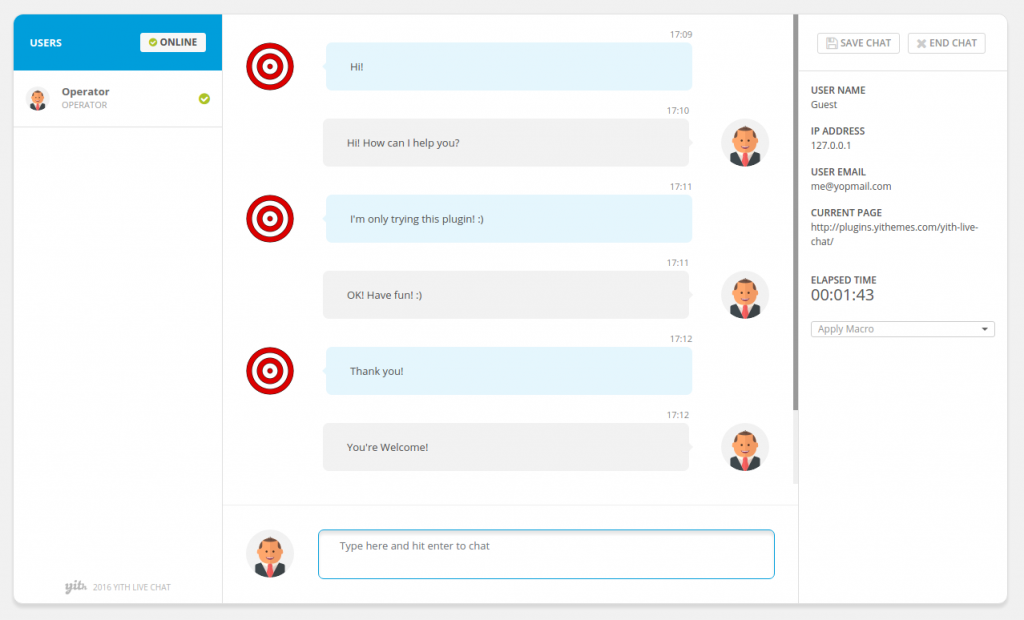Click the target avatar beside "I'm only trying this plugin! :)"

pyautogui.click(x=270, y=219)
